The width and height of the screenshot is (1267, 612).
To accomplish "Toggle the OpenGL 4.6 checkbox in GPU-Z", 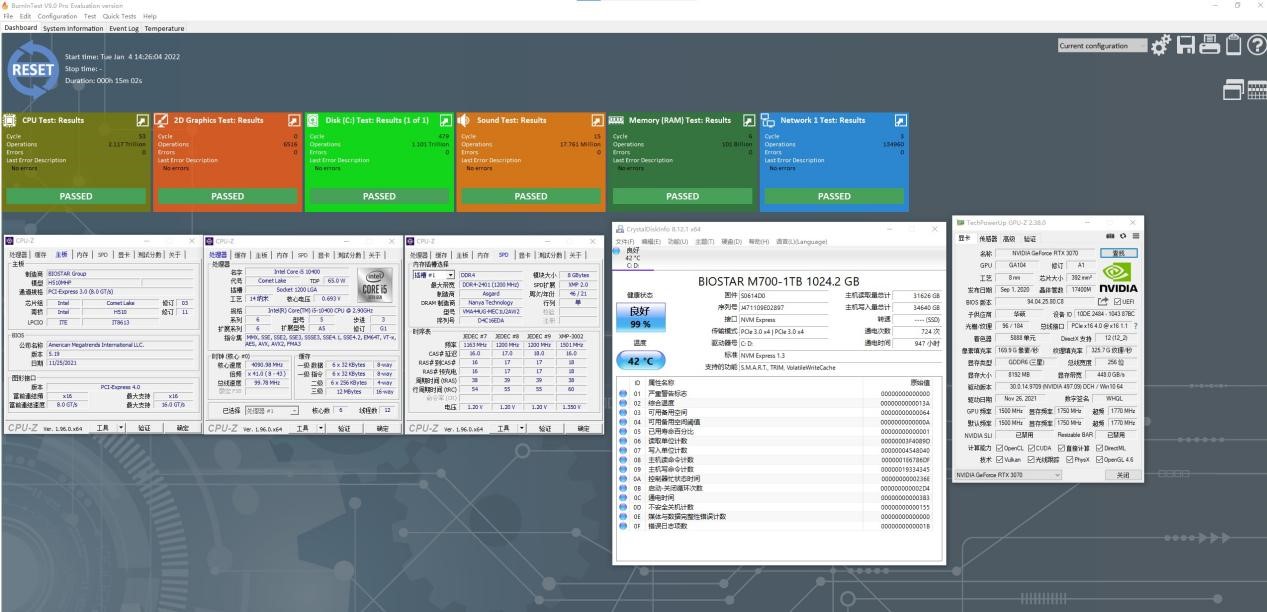I will click(1098, 459).
